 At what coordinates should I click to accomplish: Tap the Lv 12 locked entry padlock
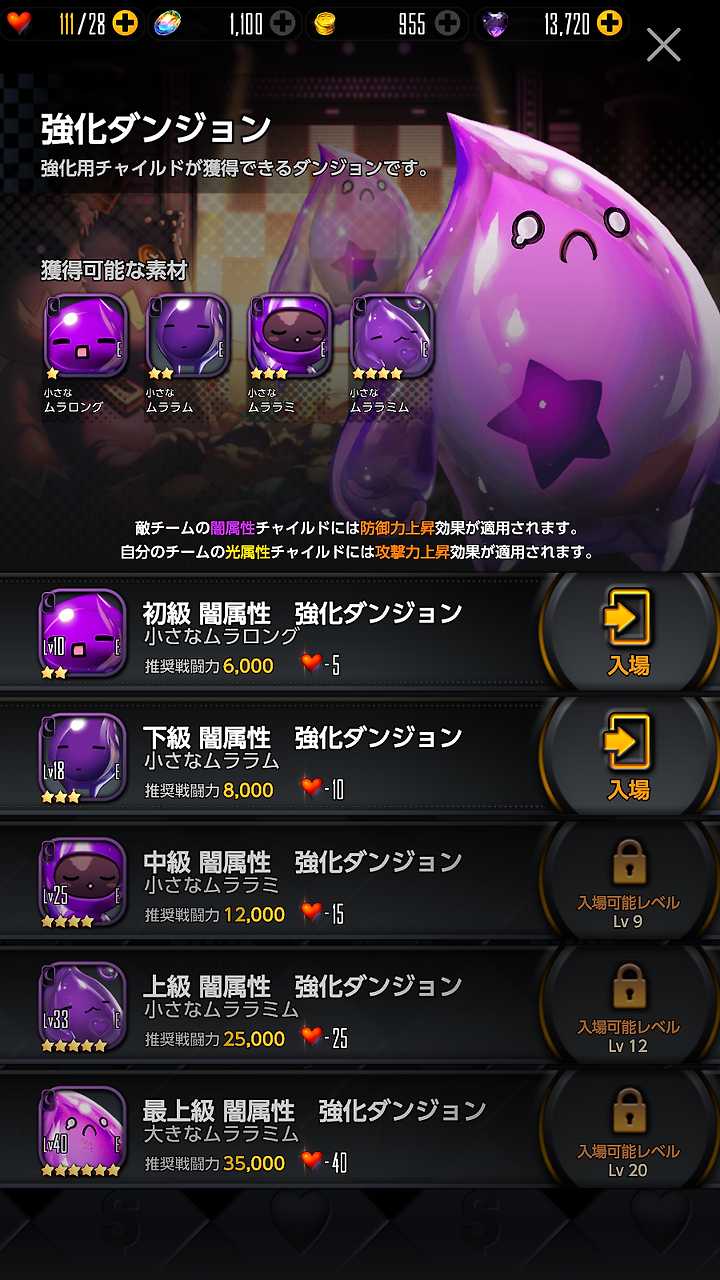pos(629,986)
